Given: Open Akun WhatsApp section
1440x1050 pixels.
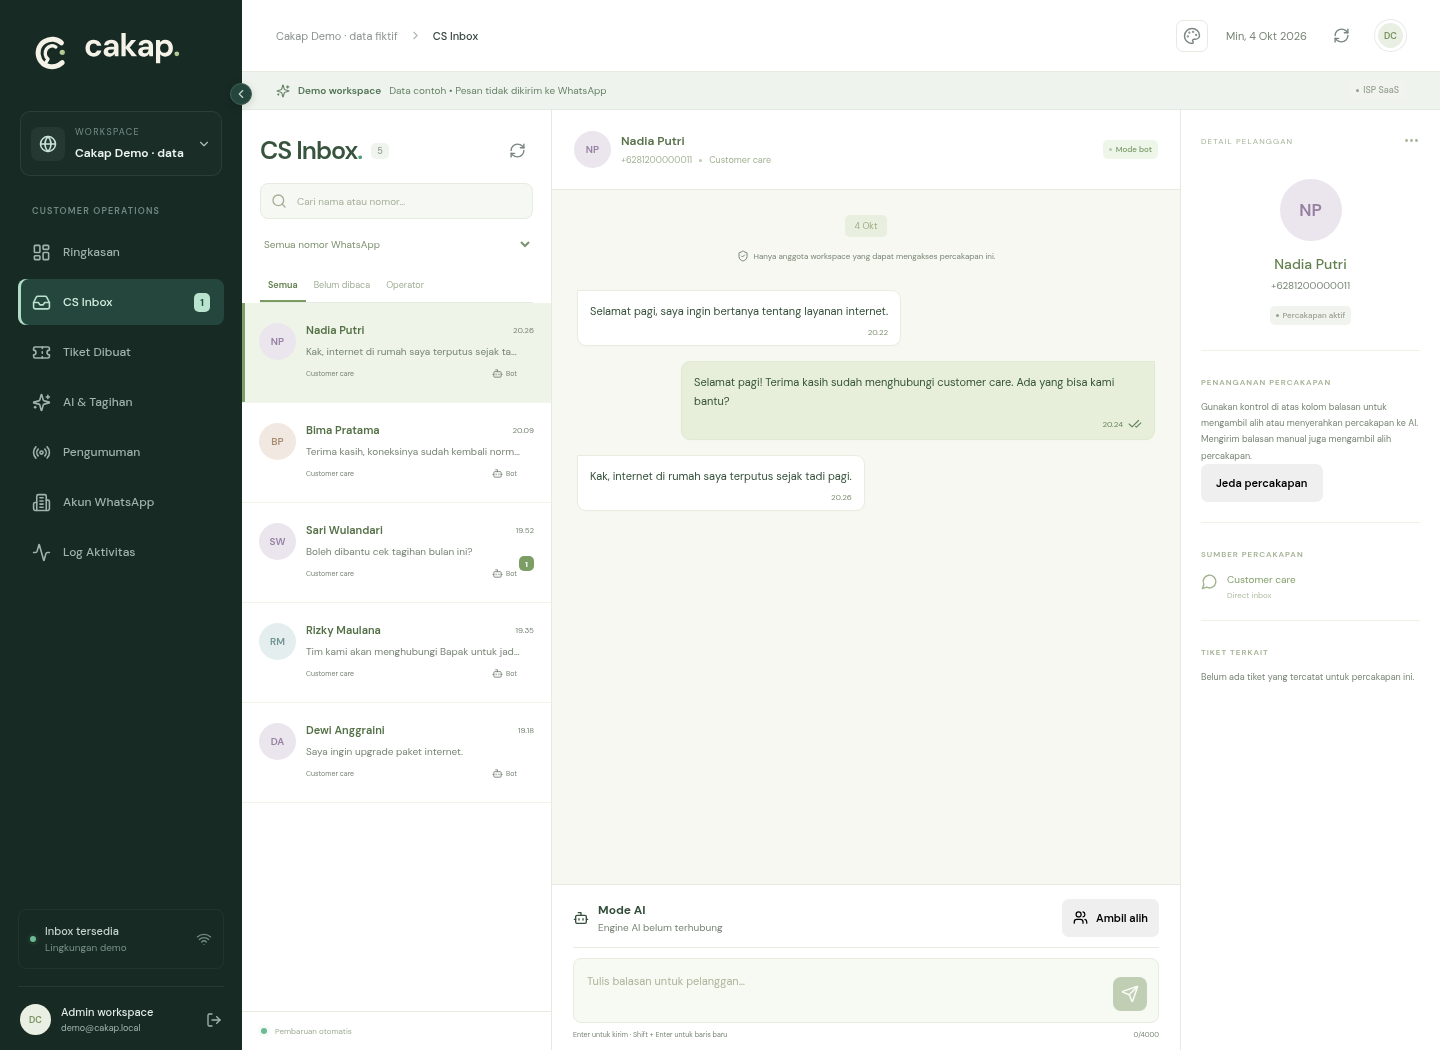Looking at the screenshot, I should [x=121, y=502].
